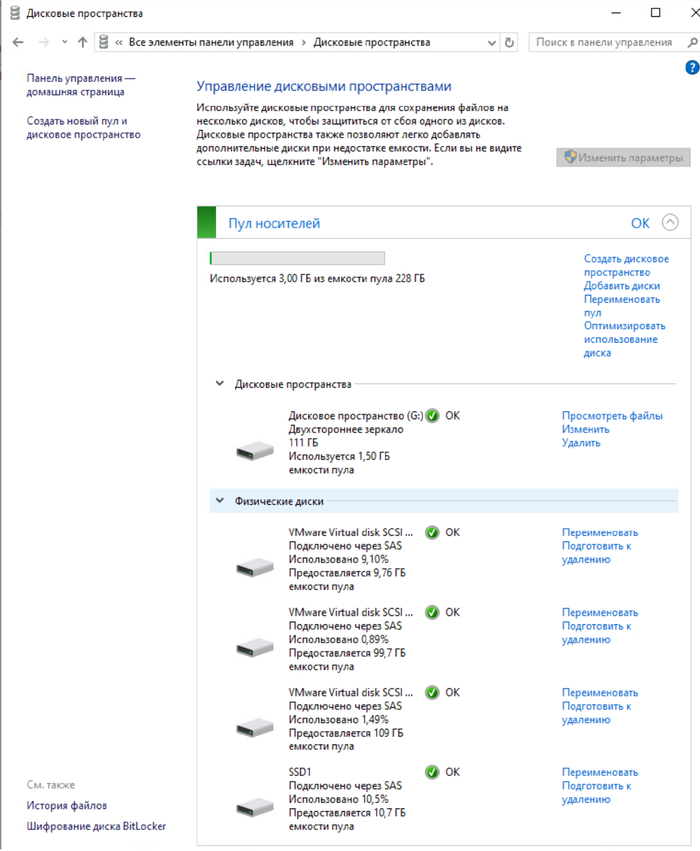The height and width of the screenshot is (851, 700).
Task: Click the Up one level arrow
Action: (82, 43)
